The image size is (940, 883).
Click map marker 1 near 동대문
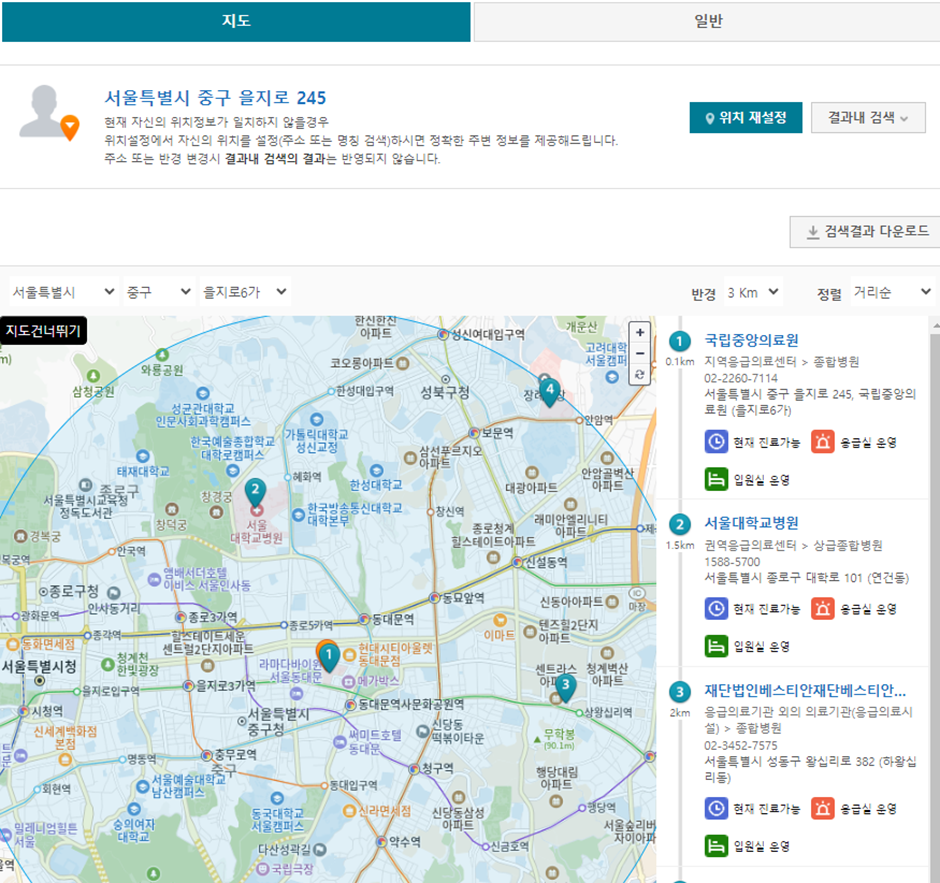click(x=329, y=657)
